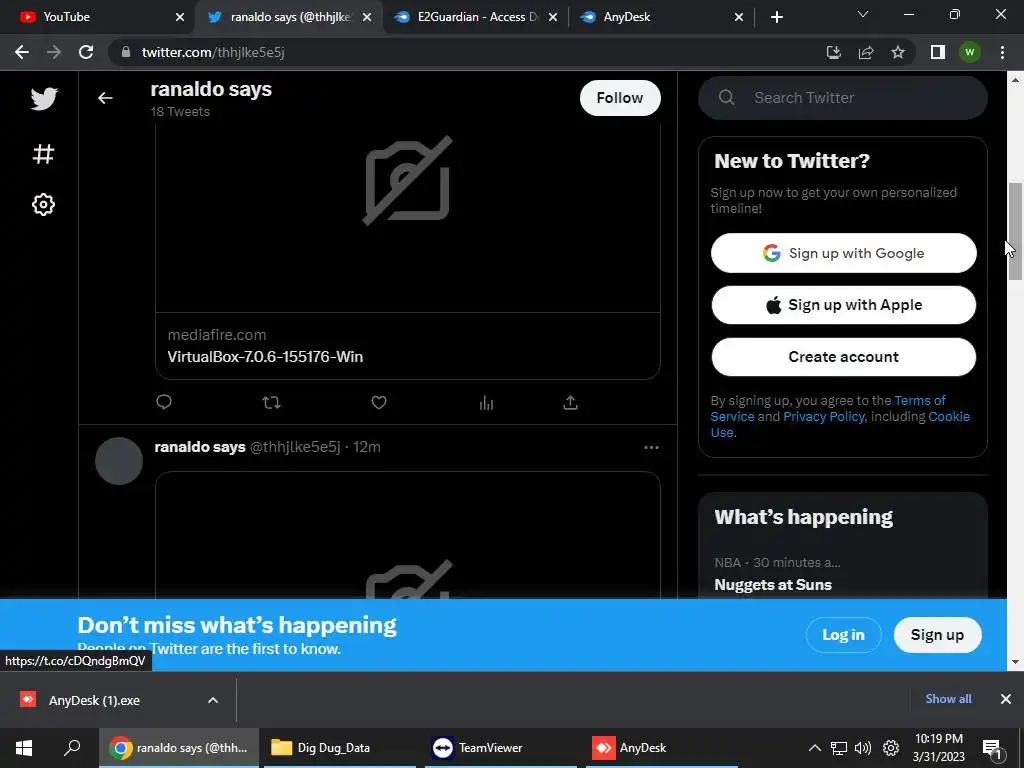
Task: Click the volume icon in the system tray
Action: pyautogui.click(x=863, y=748)
